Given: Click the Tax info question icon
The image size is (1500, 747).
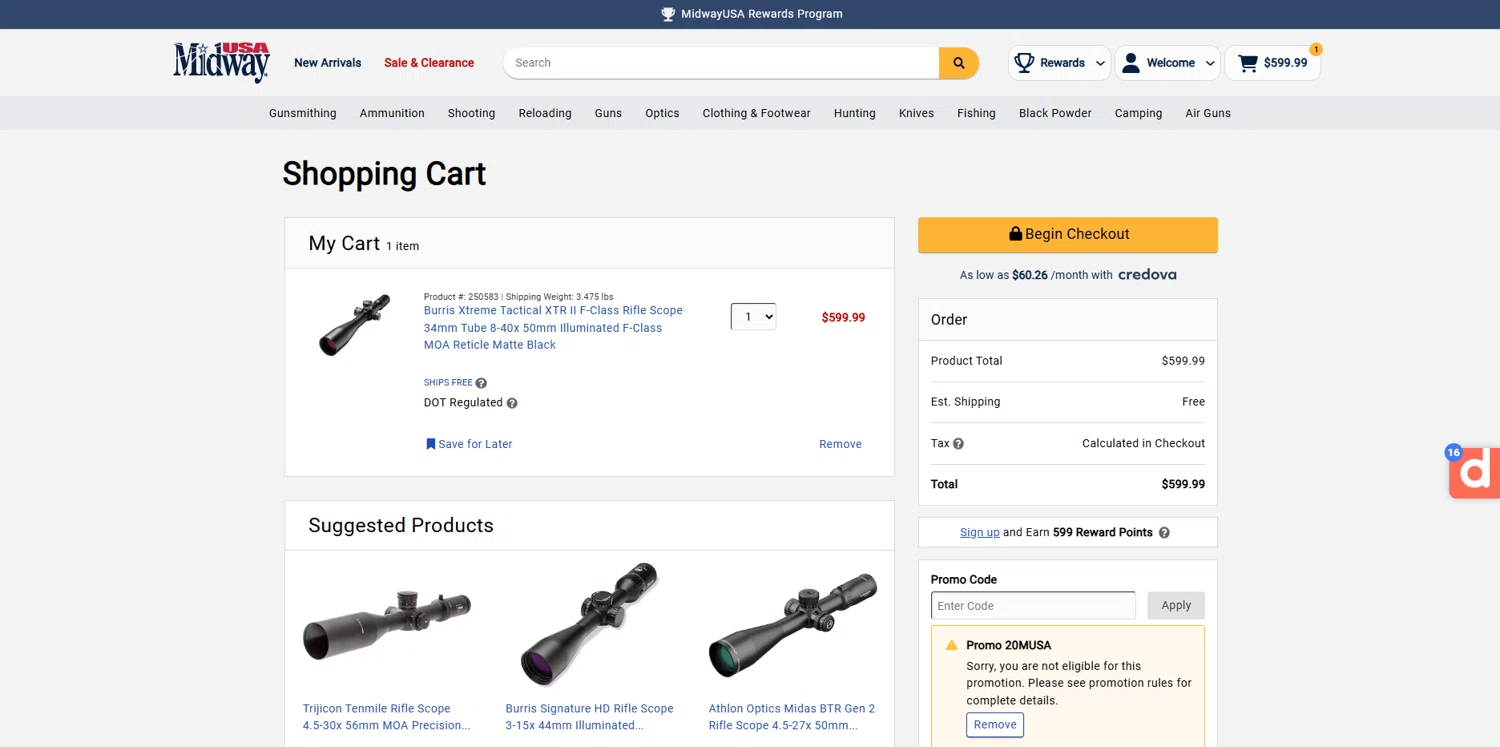Looking at the screenshot, I should pyautogui.click(x=958, y=444).
